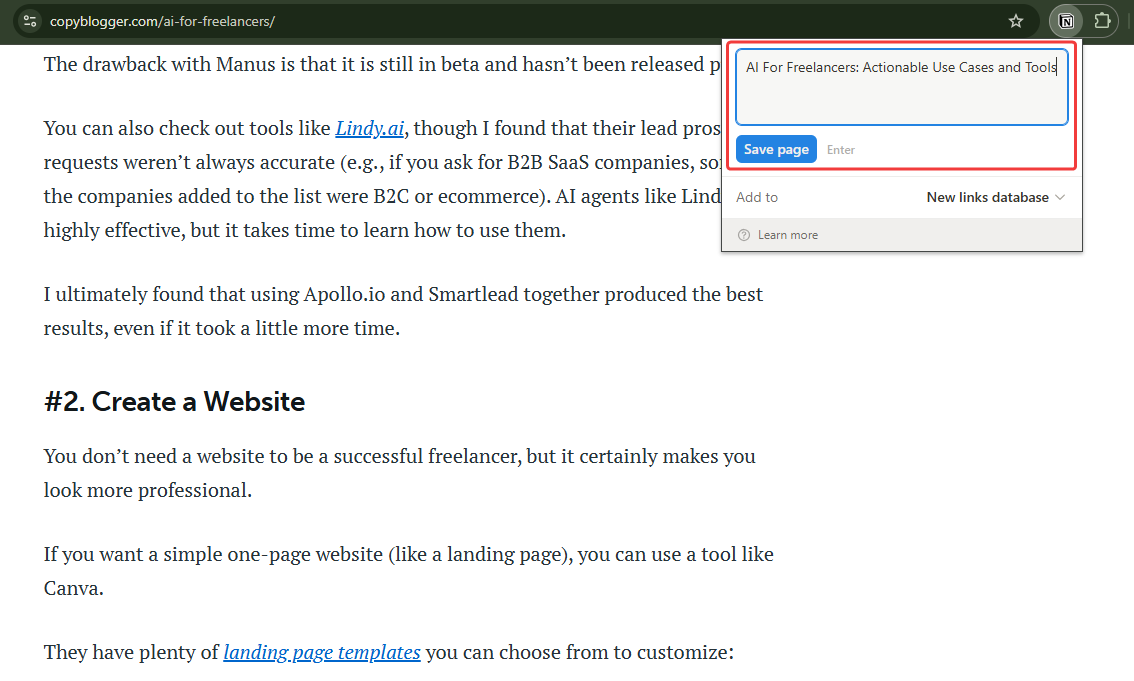View site information icon in address bar
1134x681 pixels.
pos(30,21)
